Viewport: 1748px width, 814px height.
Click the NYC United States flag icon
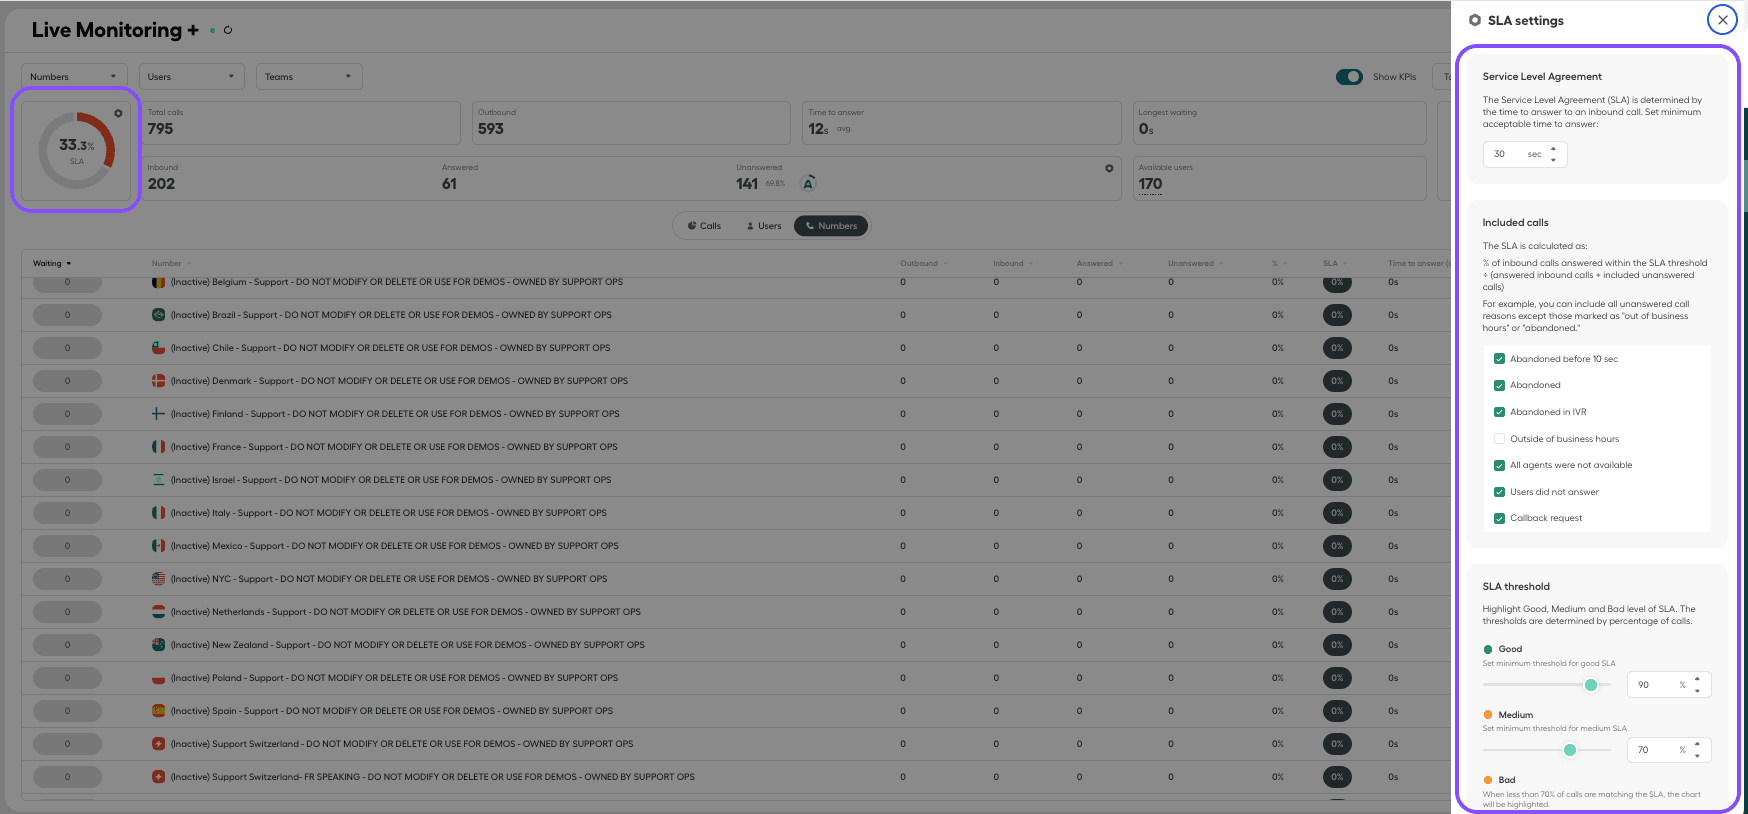[x=158, y=579]
